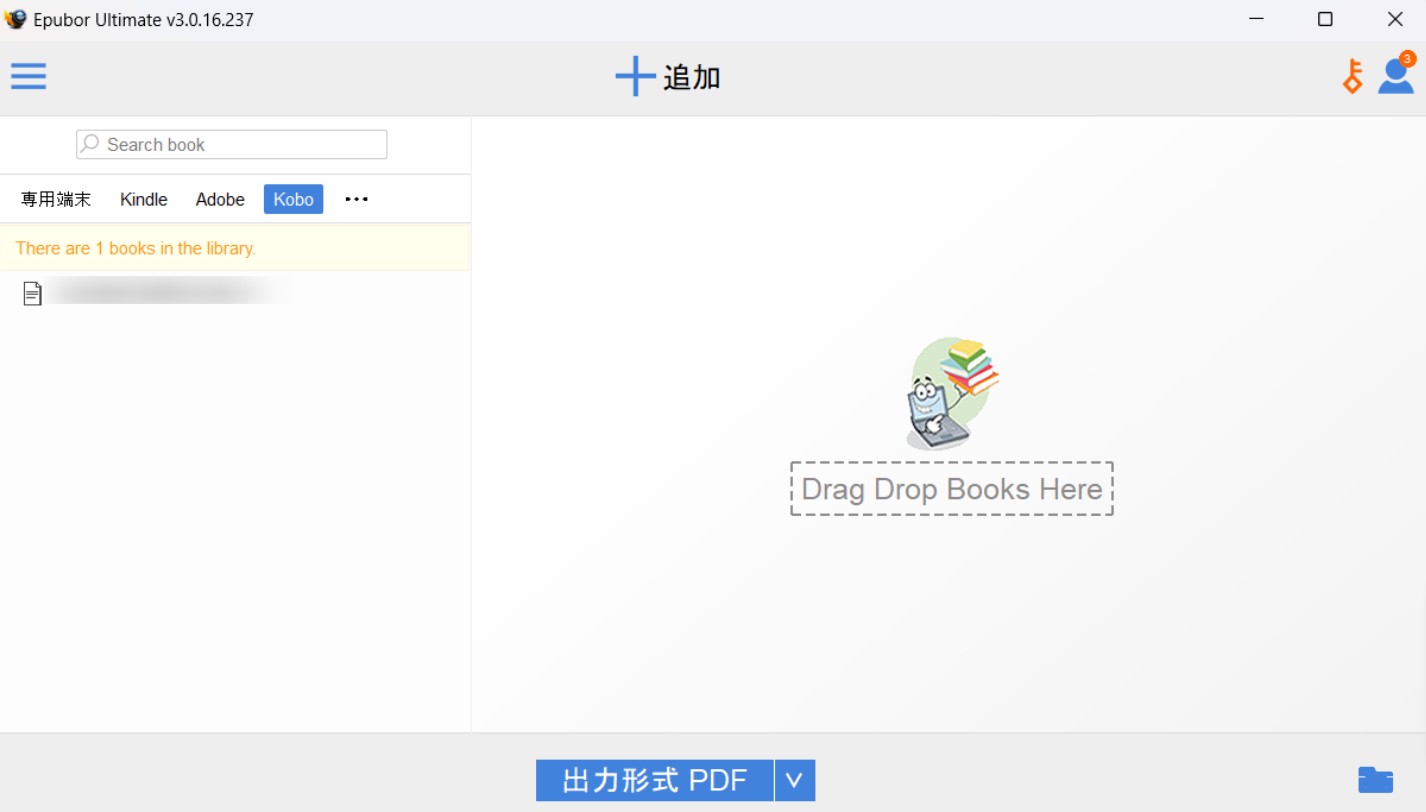Expand the output format dropdown arrow
This screenshot has width=1426, height=812.
[795, 780]
